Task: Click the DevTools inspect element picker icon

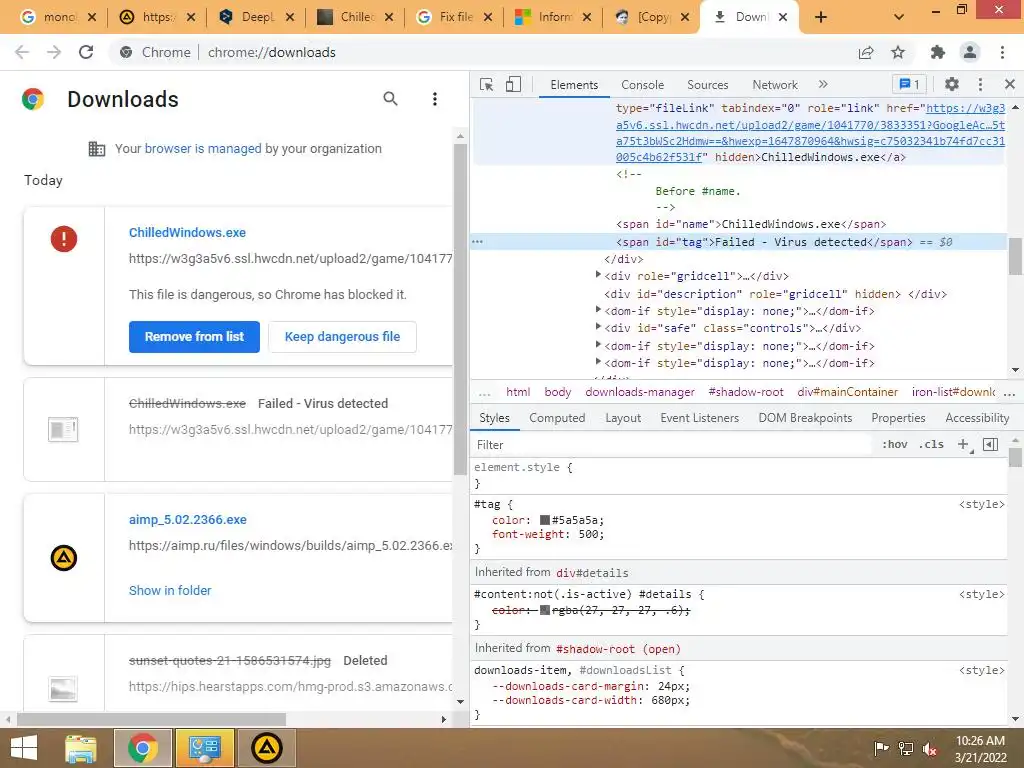Action: click(486, 84)
